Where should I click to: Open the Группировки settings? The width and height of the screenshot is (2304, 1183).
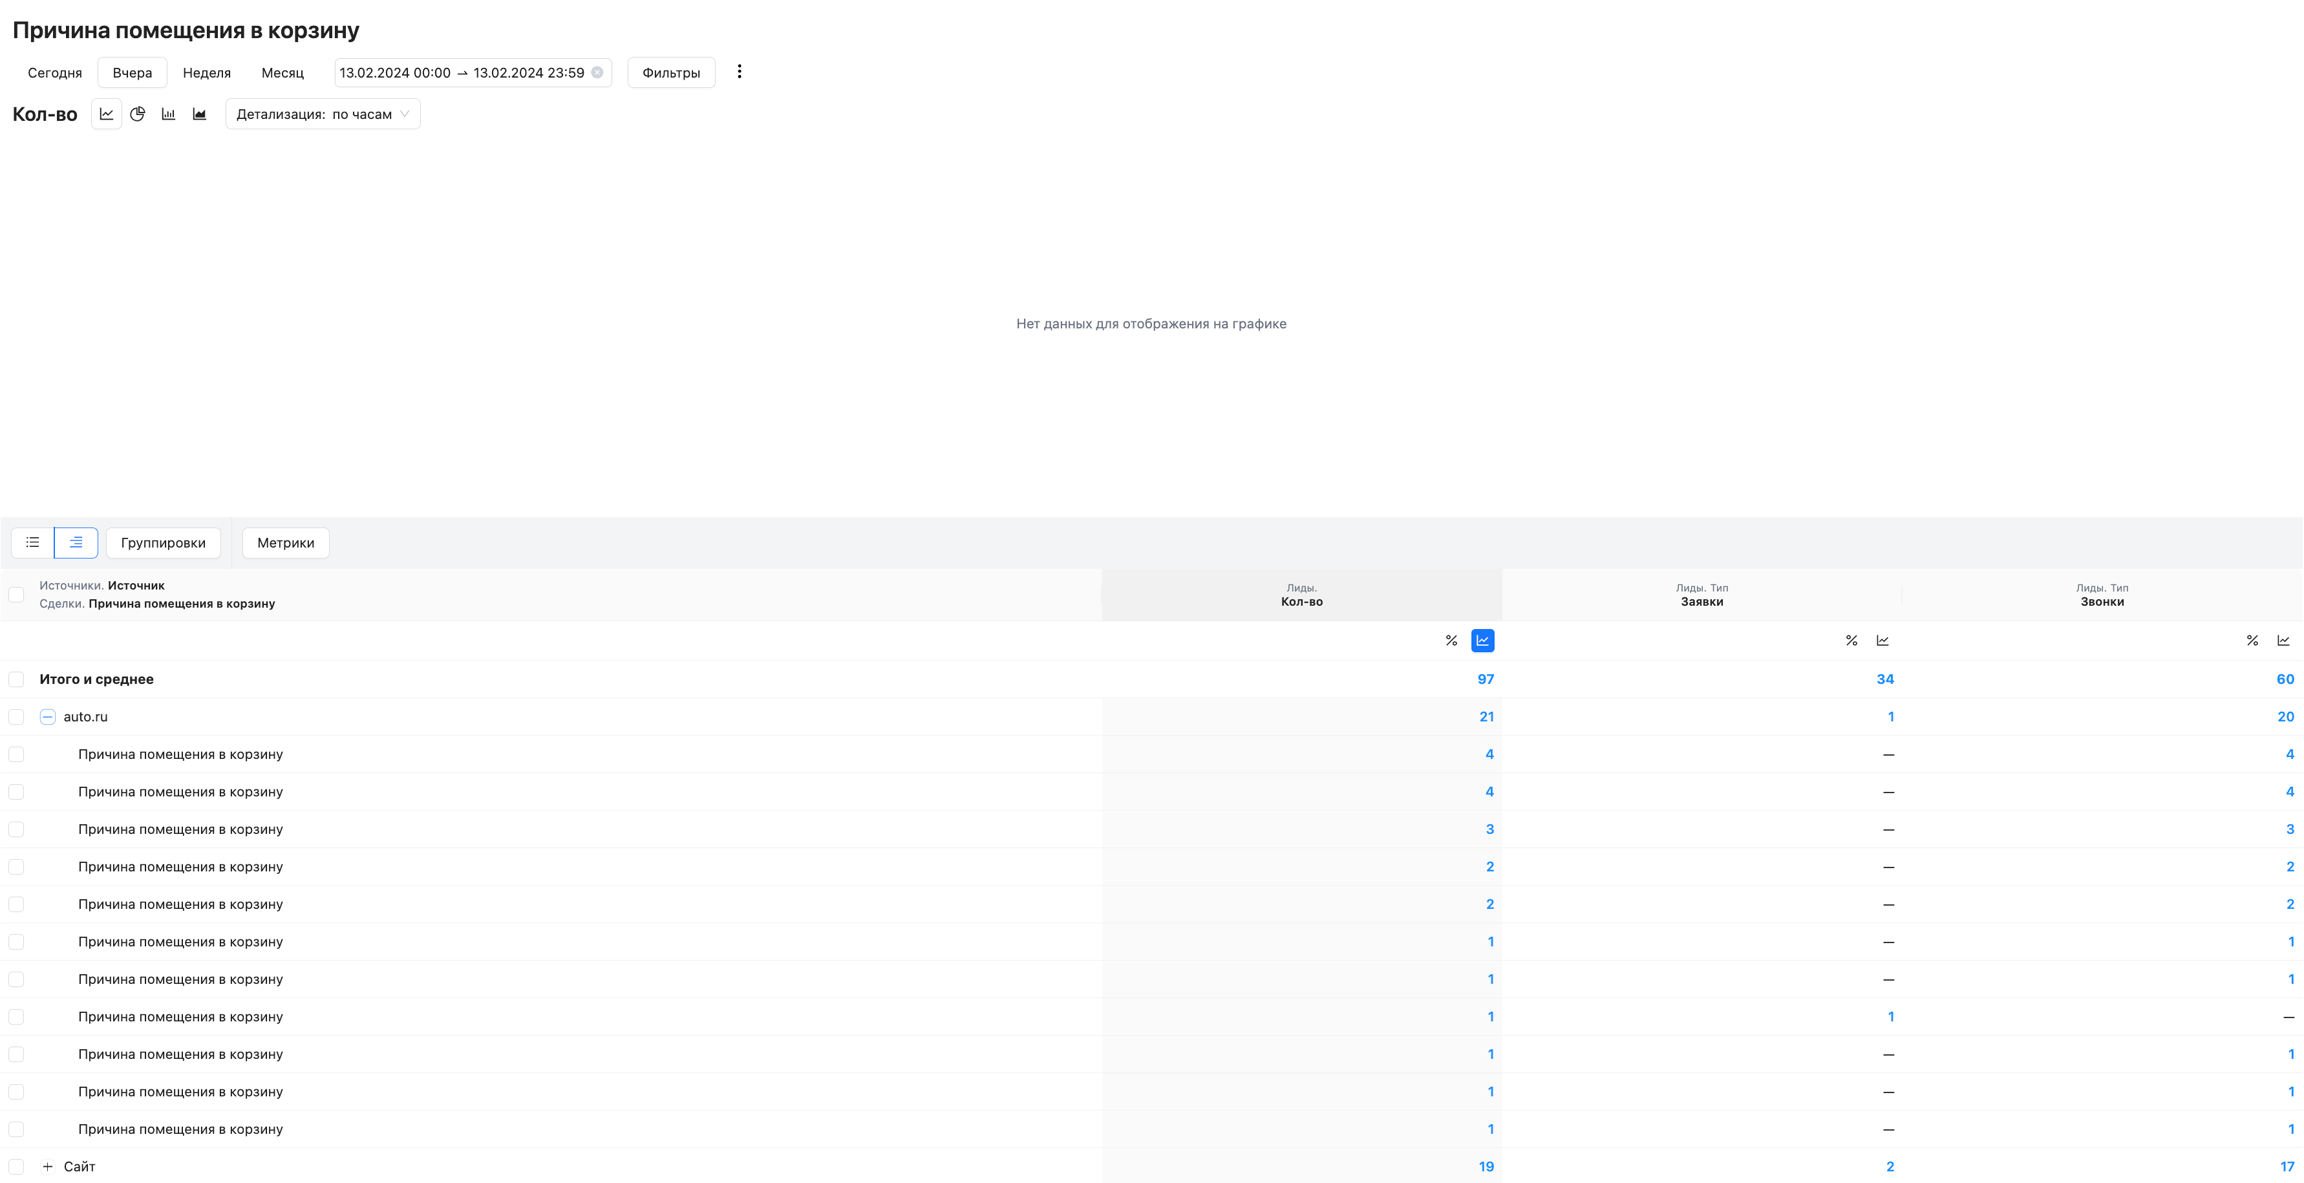pyautogui.click(x=163, y=542)
